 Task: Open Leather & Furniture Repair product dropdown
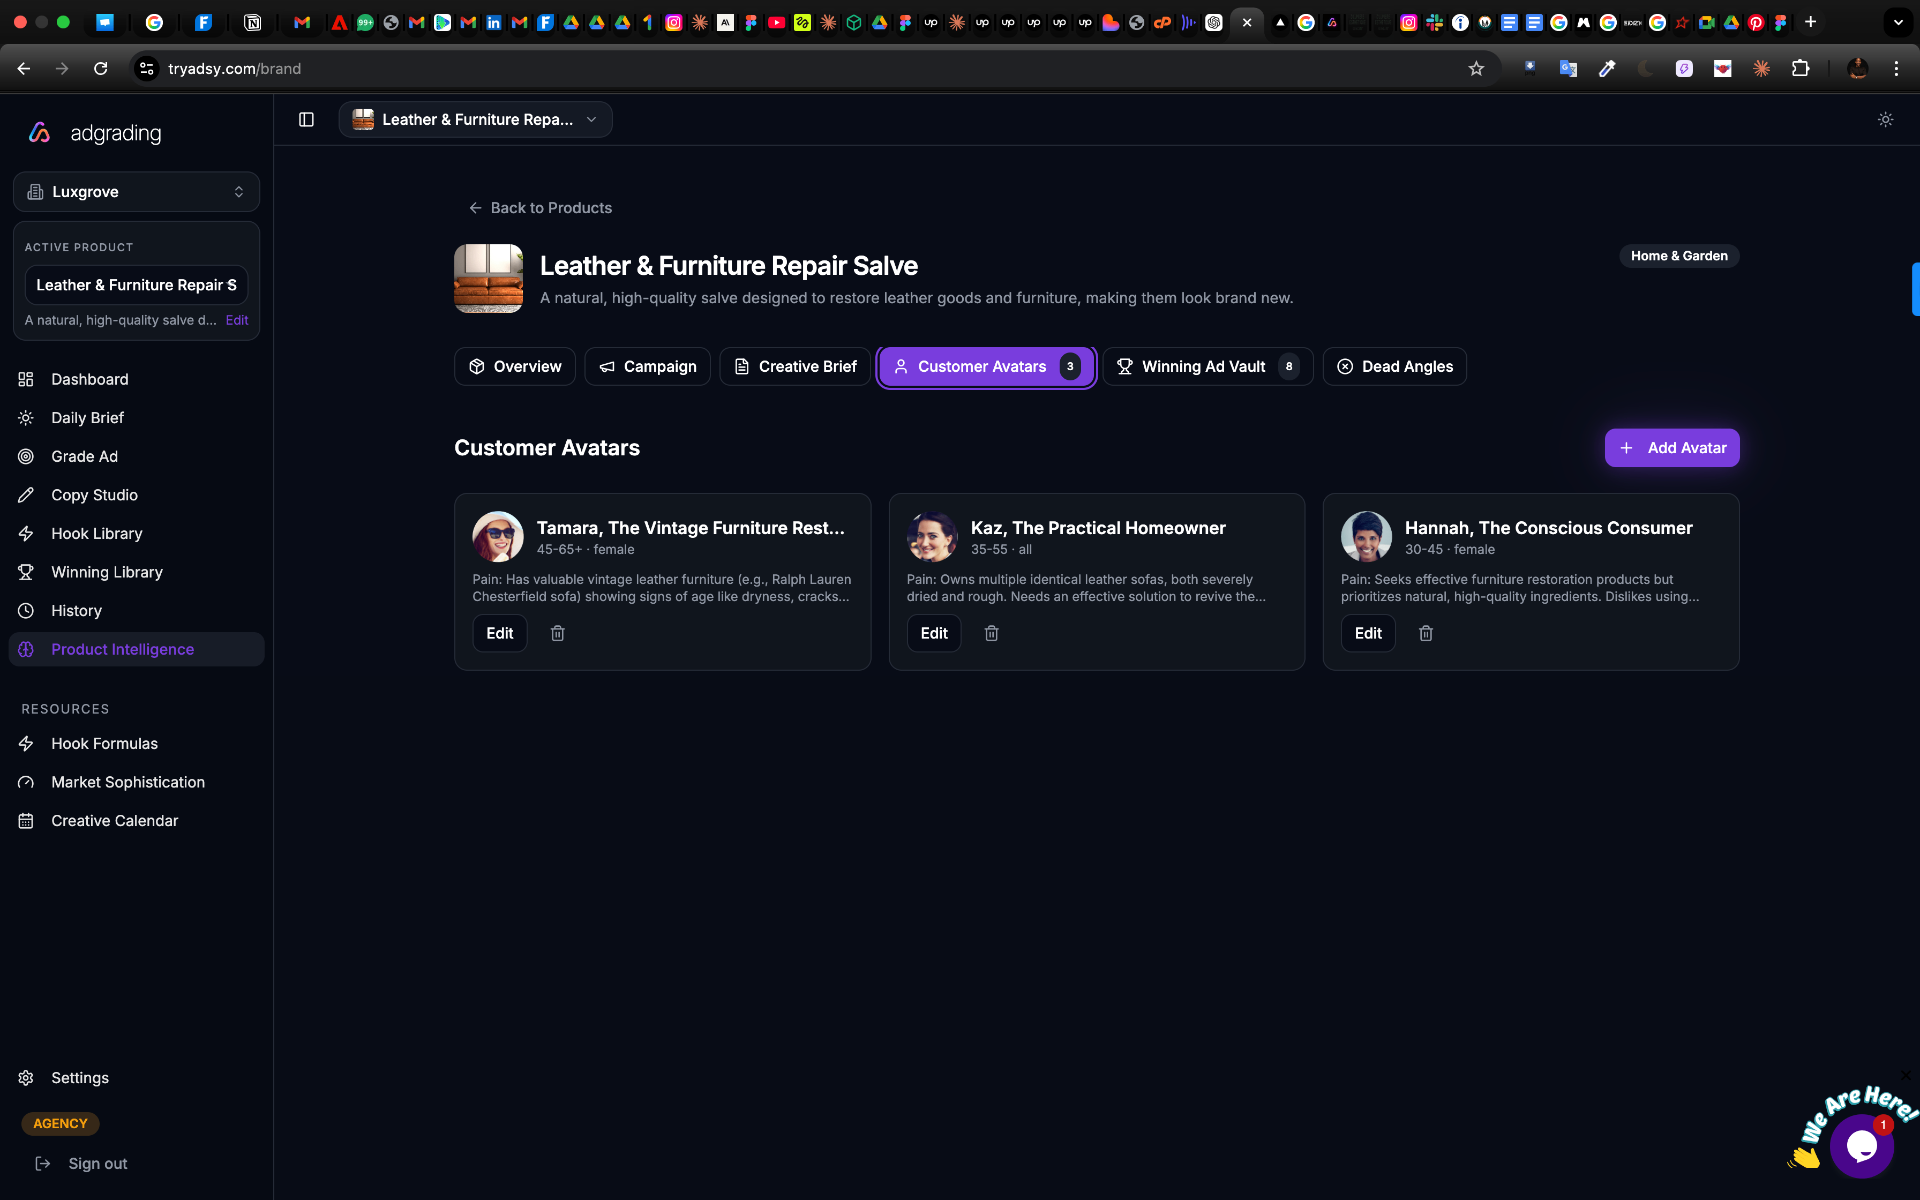[x=475, y=120]
